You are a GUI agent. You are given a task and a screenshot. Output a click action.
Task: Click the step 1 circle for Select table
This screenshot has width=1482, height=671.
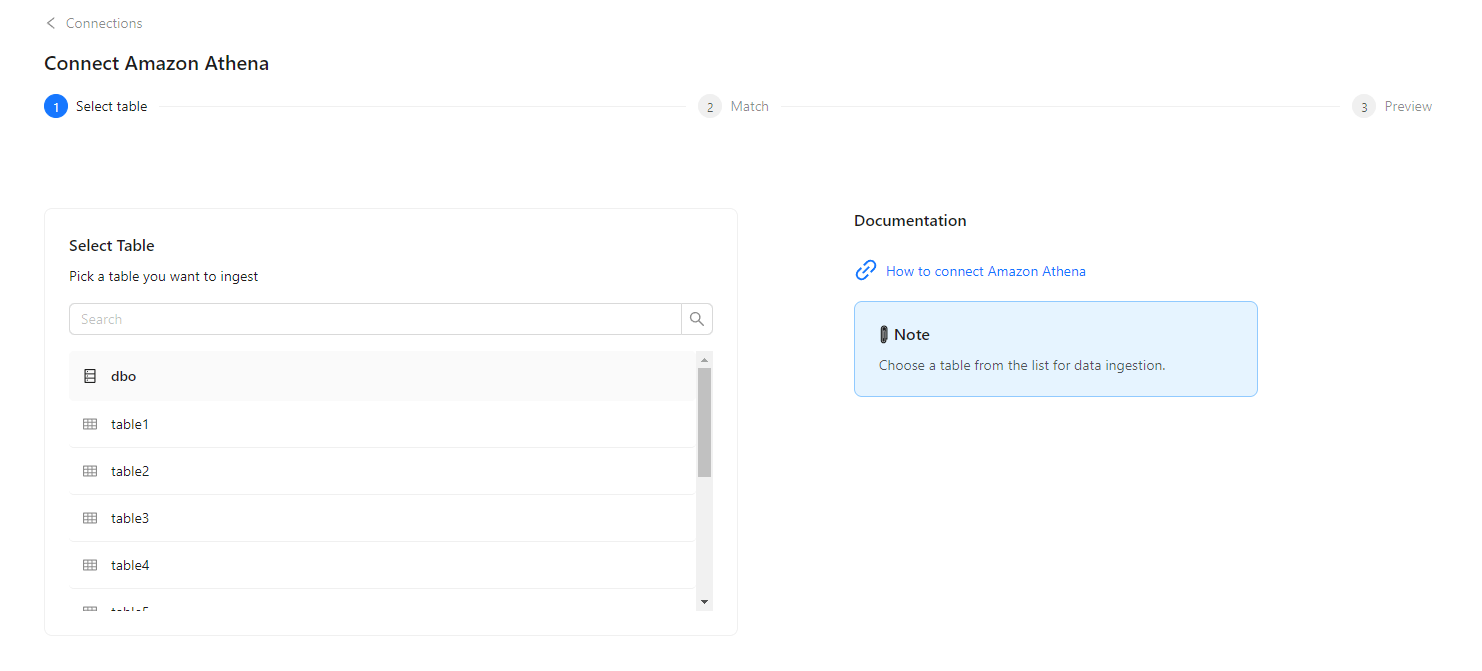pos(56,106)
